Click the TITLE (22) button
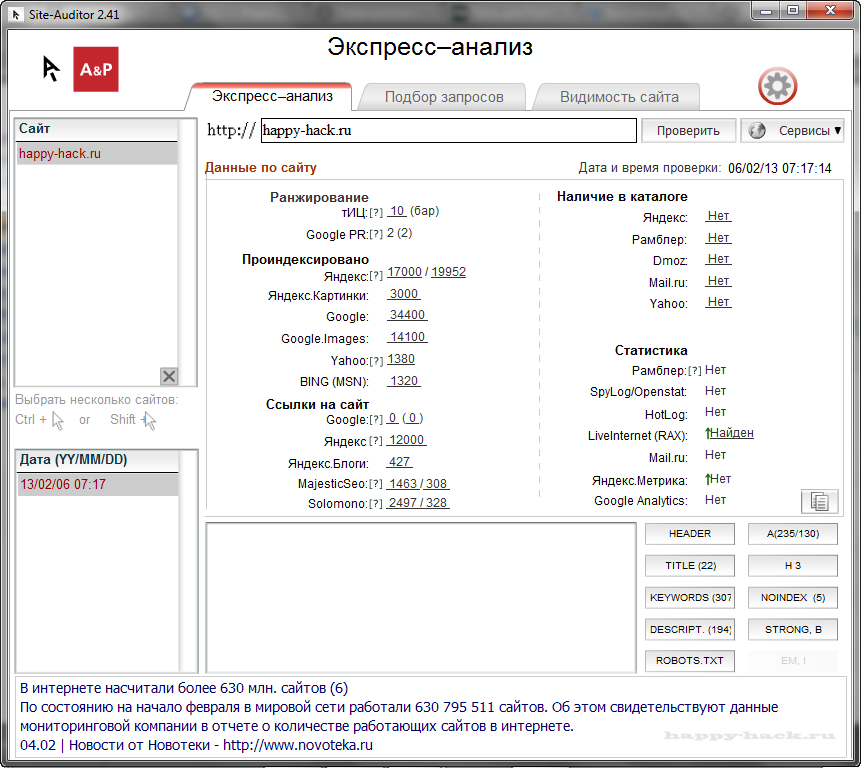The height and width of the screenshot is (768, 861). [690, 565]
